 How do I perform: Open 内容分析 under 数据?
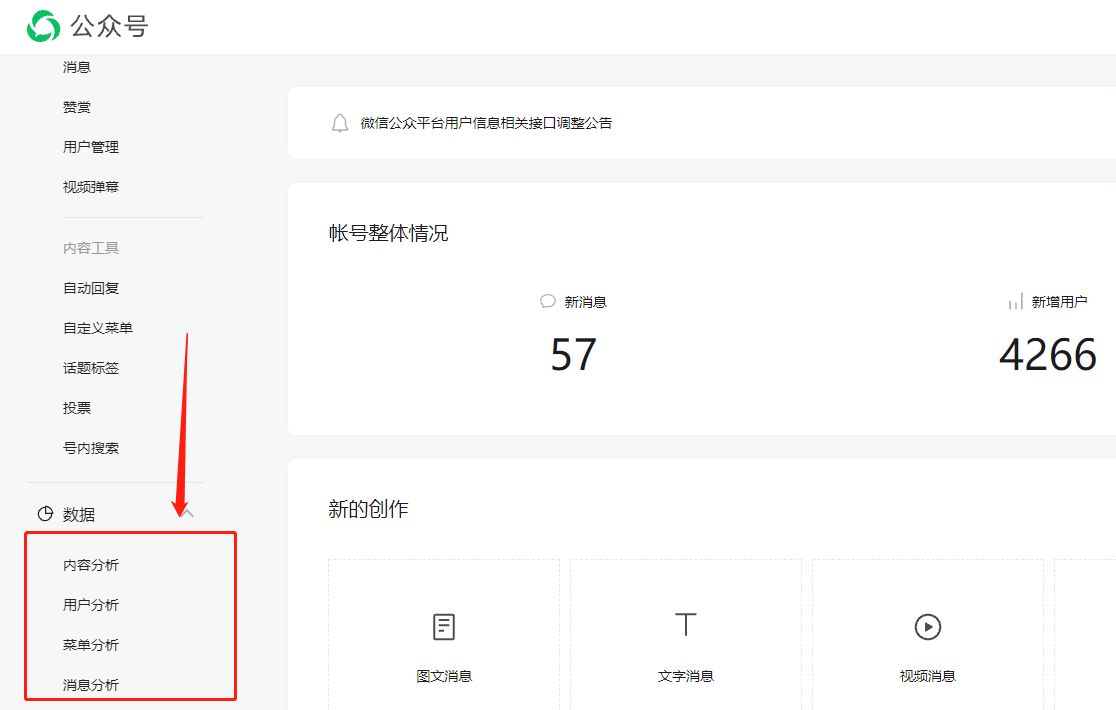coord(90,564)
